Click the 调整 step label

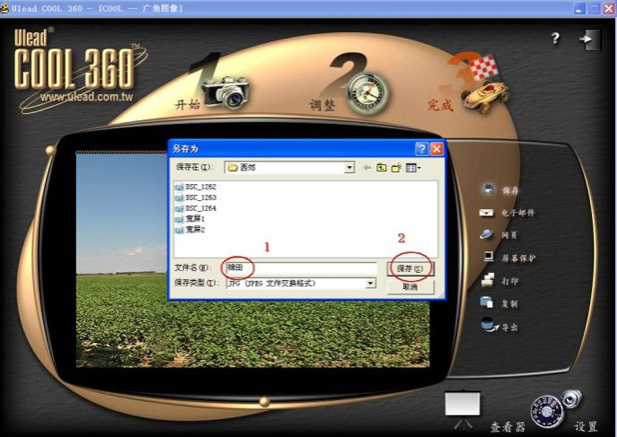(x=322, y=105)
